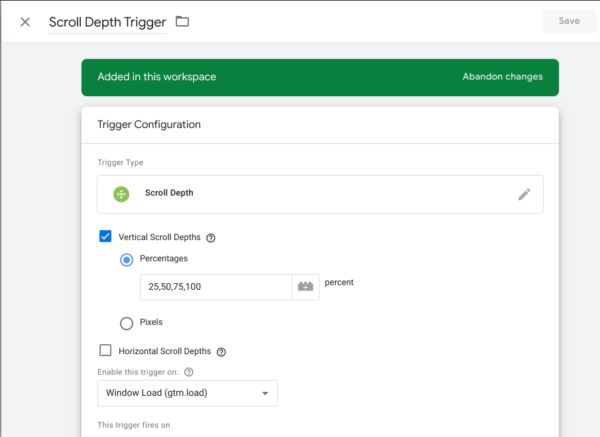Enable Horizontal Scroll Depths checkbox
Screen dimensions: 600x437
(105, 351)
